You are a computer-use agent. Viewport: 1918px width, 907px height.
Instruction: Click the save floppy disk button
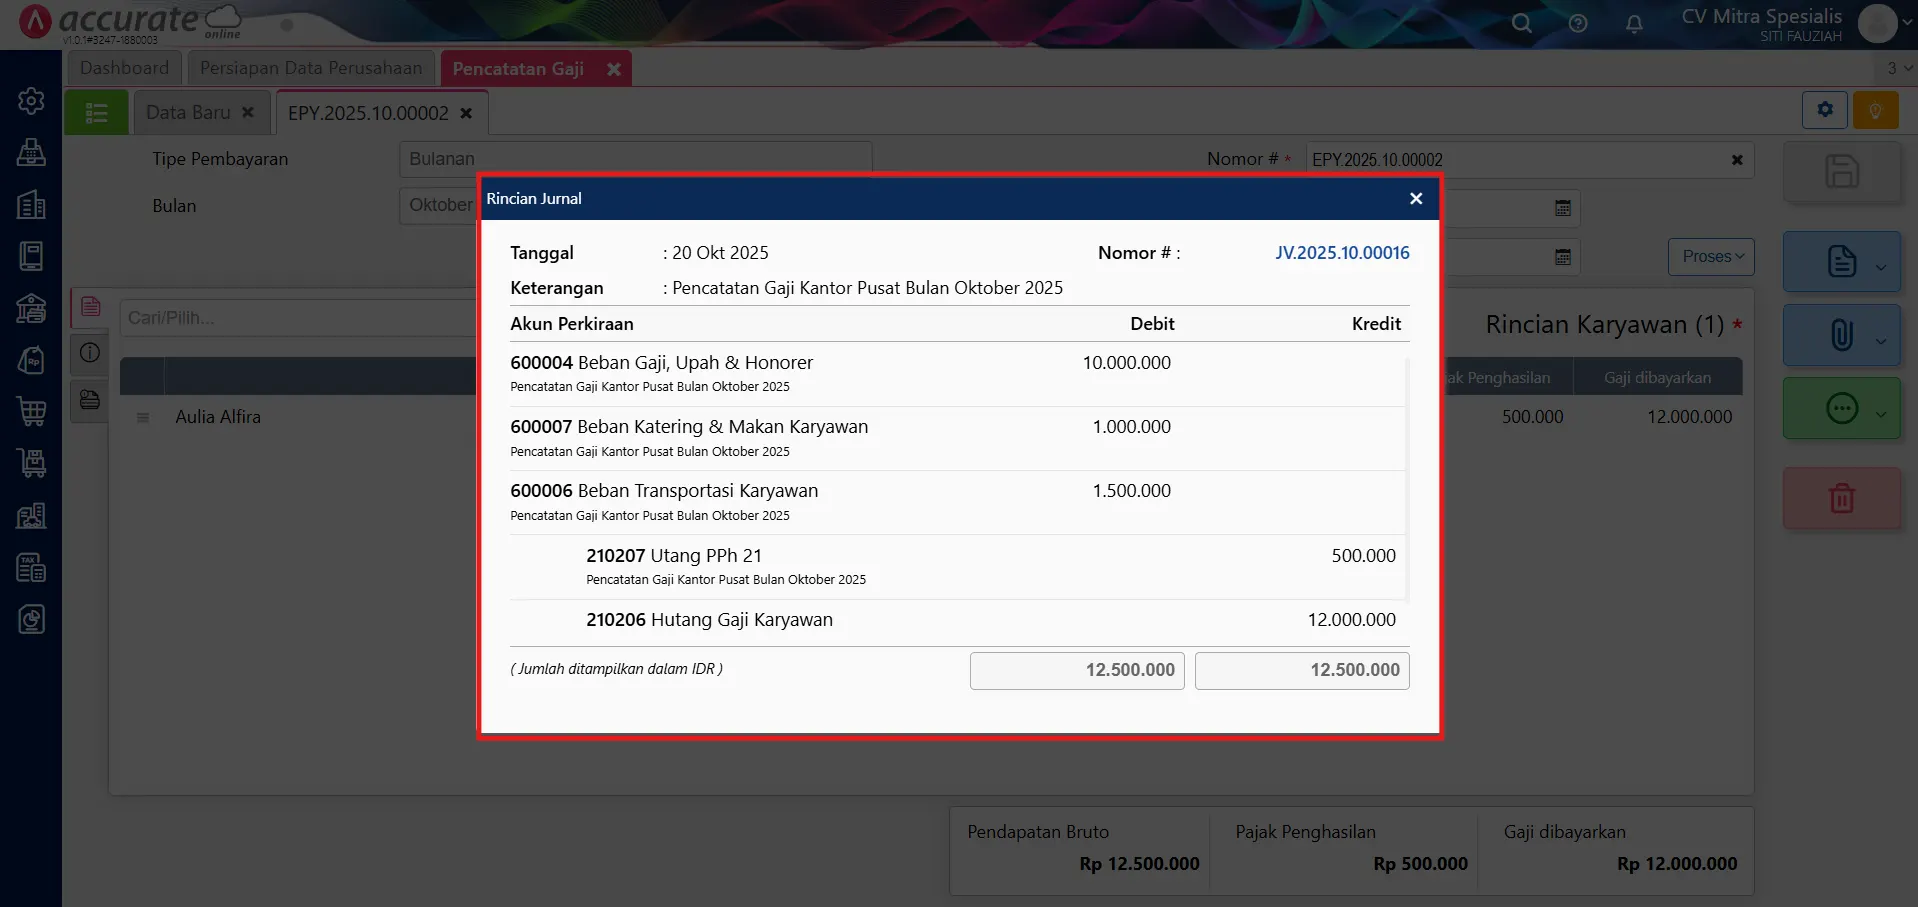[x=1841, y=172]
